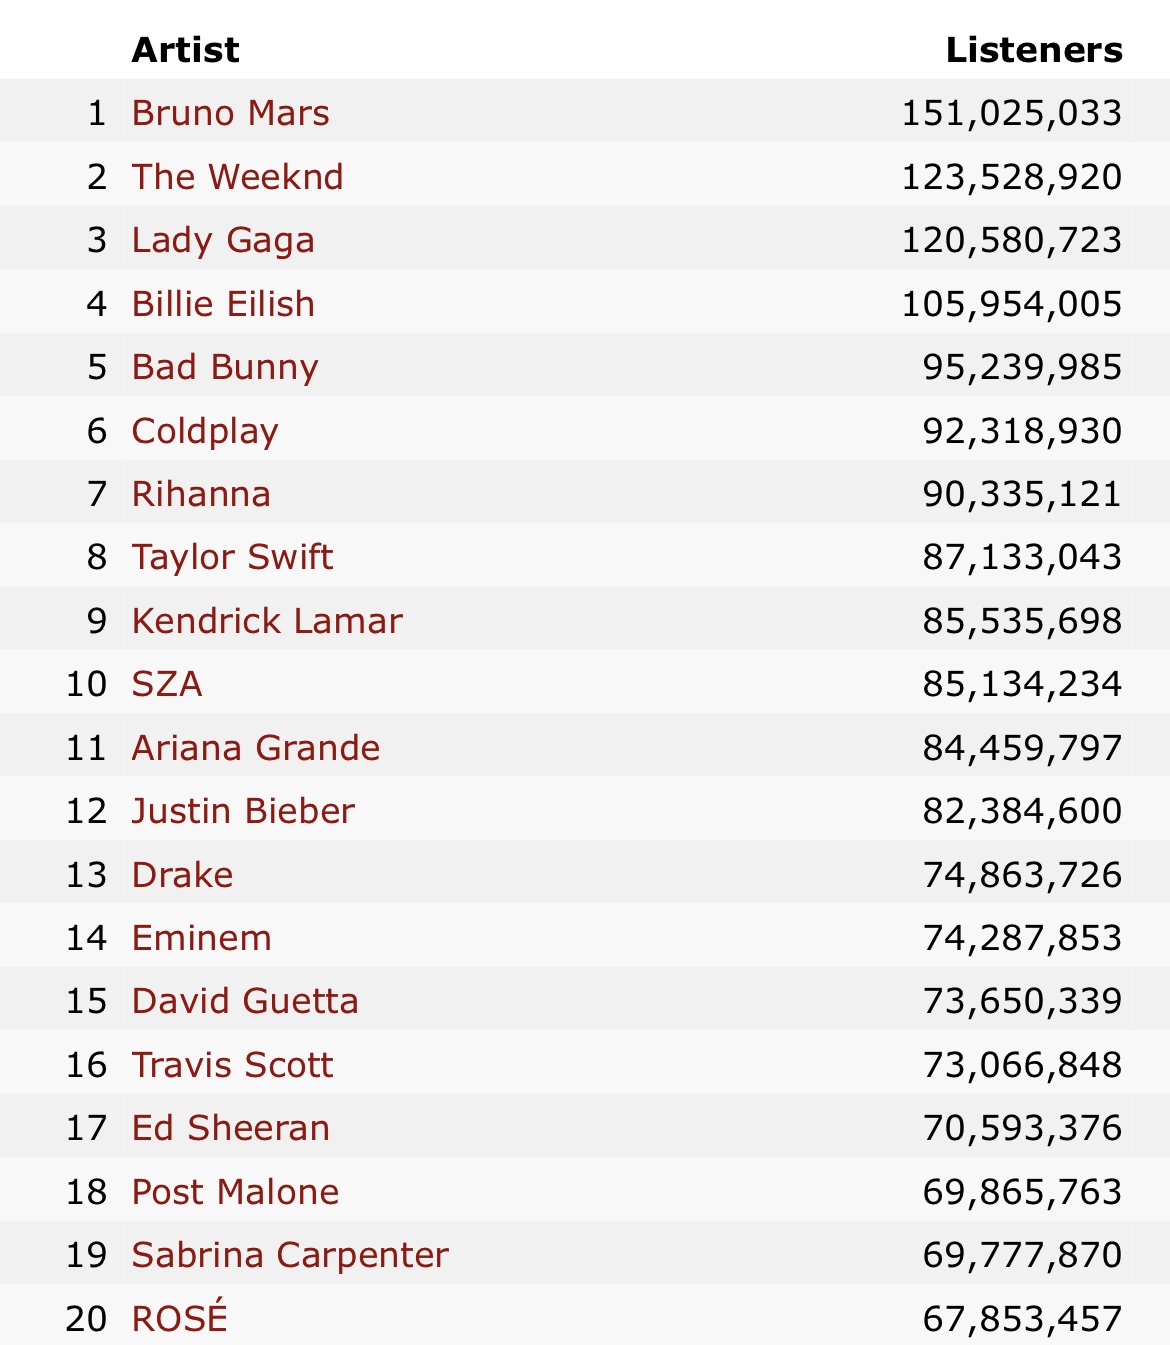Image resolution: width=1170 pixels, height=1345 pixels.
Task: Click The Weeknd artist link
Action: click(x=237, y=177)
